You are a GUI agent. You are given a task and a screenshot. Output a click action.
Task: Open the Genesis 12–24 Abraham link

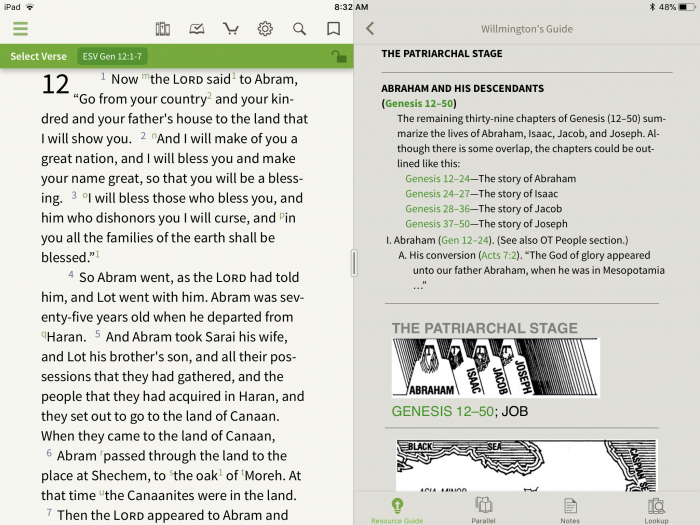[x=437, y=179]
